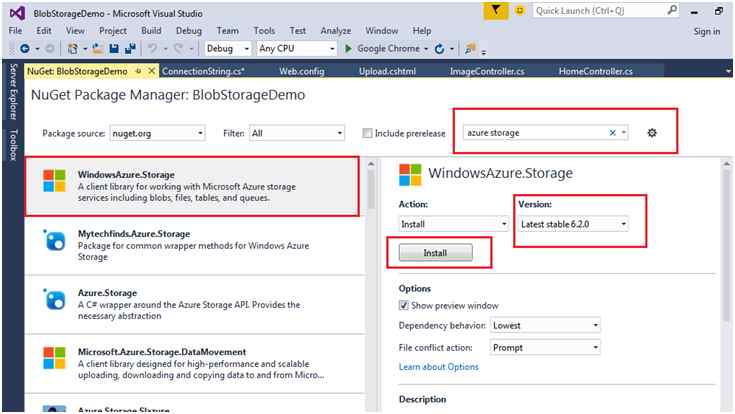Expand the Google Chrome browser dropdown arrow

426,49
